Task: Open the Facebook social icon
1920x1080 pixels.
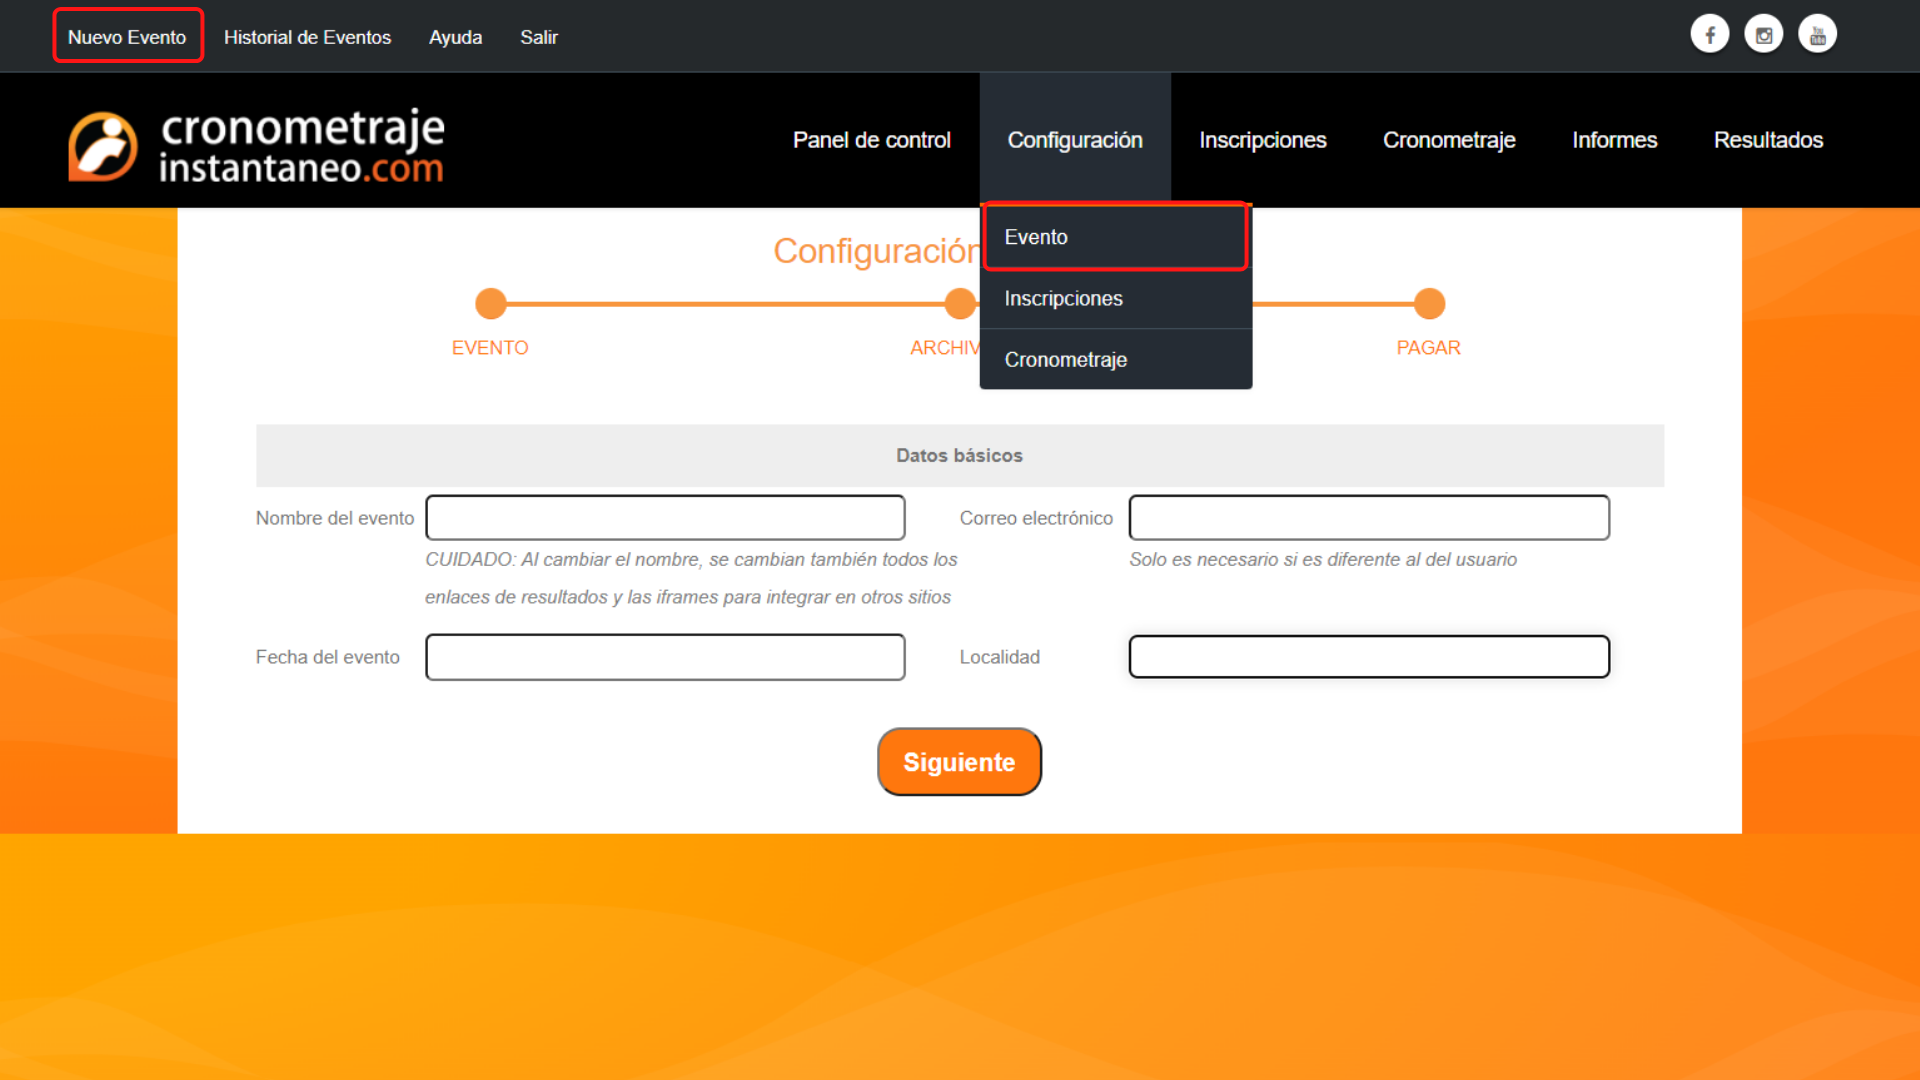Action: click(x=1709, y=35)
